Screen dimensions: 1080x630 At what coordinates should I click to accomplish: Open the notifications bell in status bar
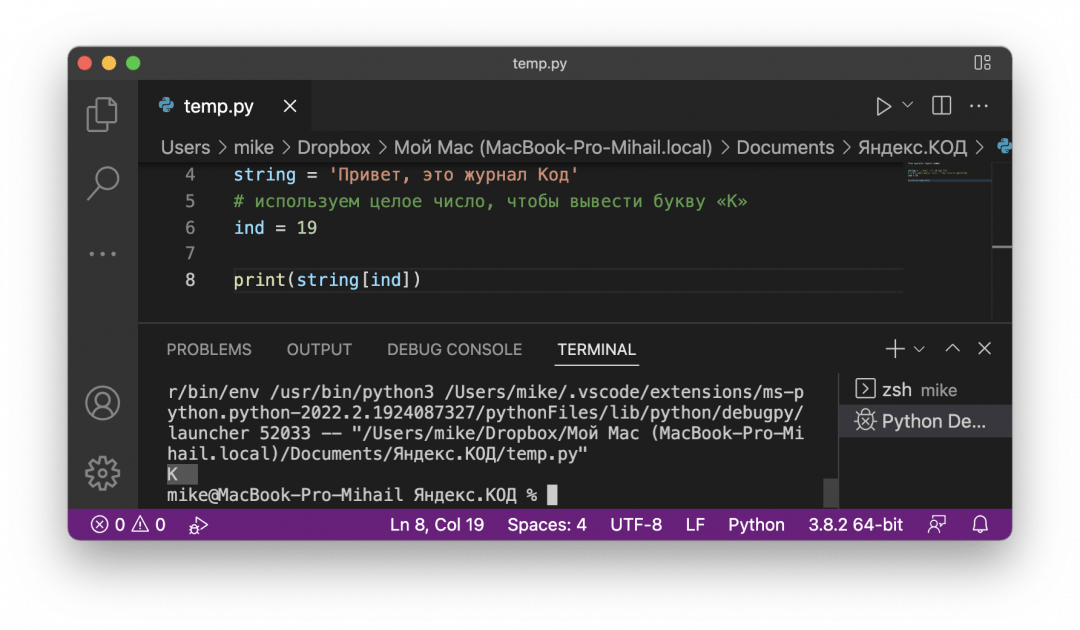pos(980,524)
